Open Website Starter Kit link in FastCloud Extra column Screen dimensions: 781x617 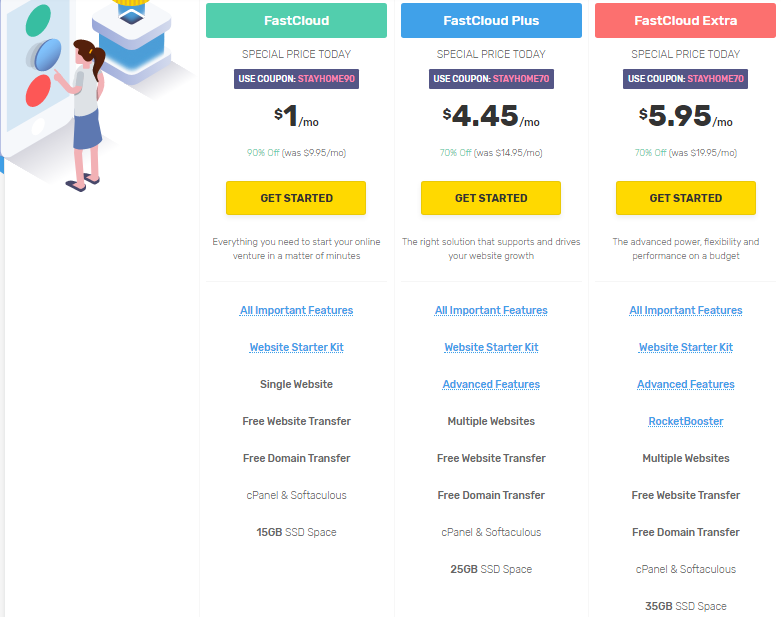tap(686, 347)
